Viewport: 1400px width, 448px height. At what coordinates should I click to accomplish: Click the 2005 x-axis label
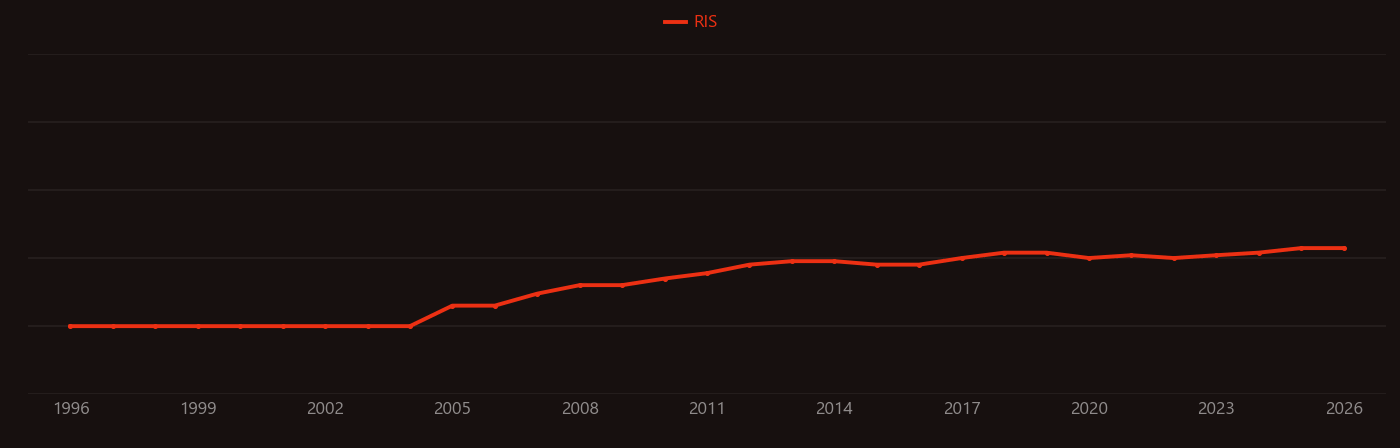point(452,409)
